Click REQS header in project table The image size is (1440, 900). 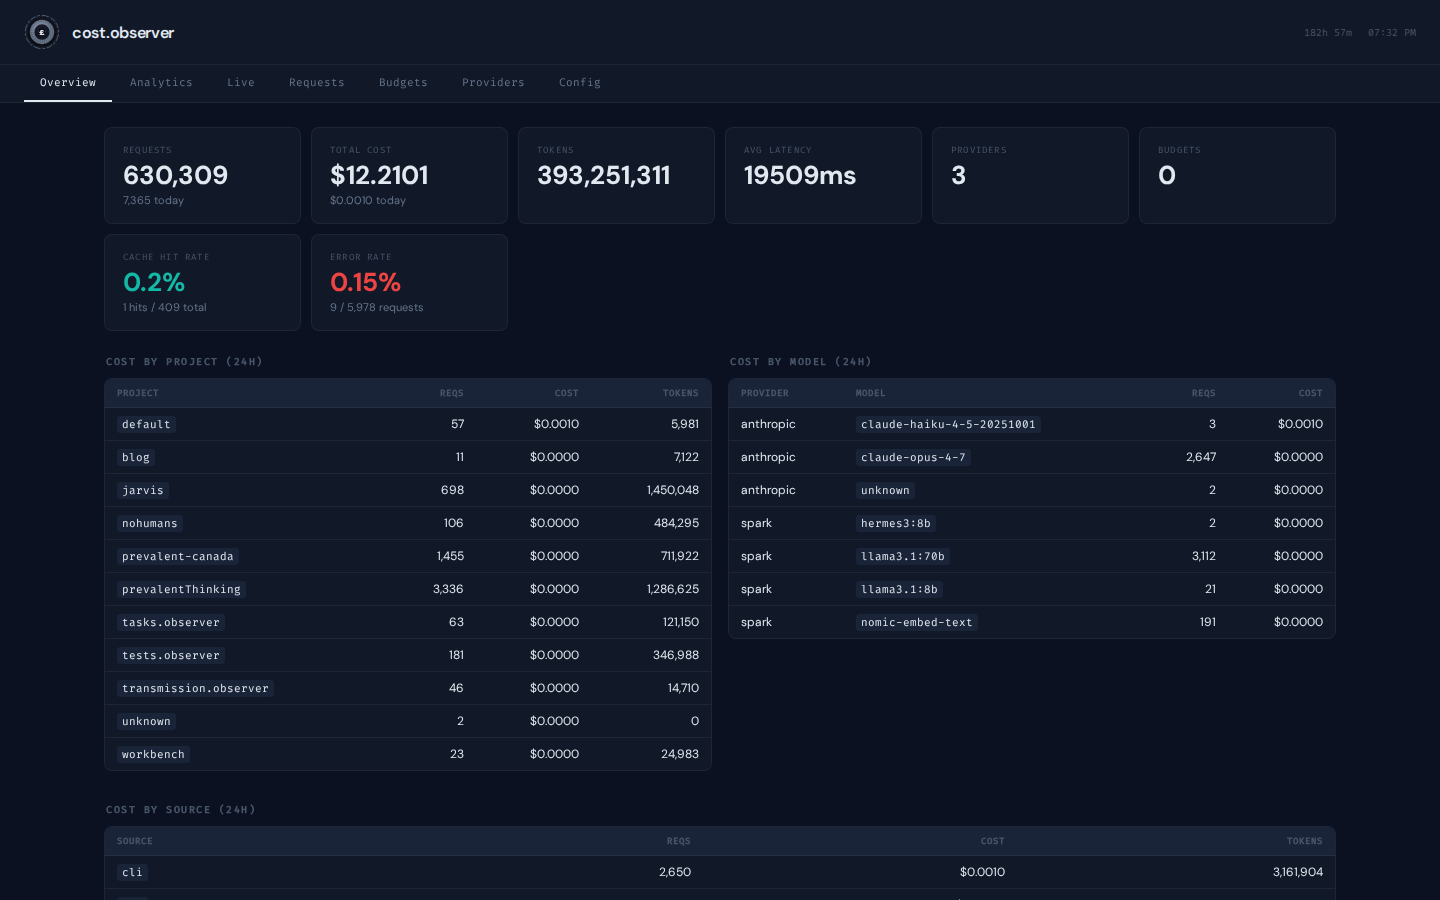(x=451, y=393)
